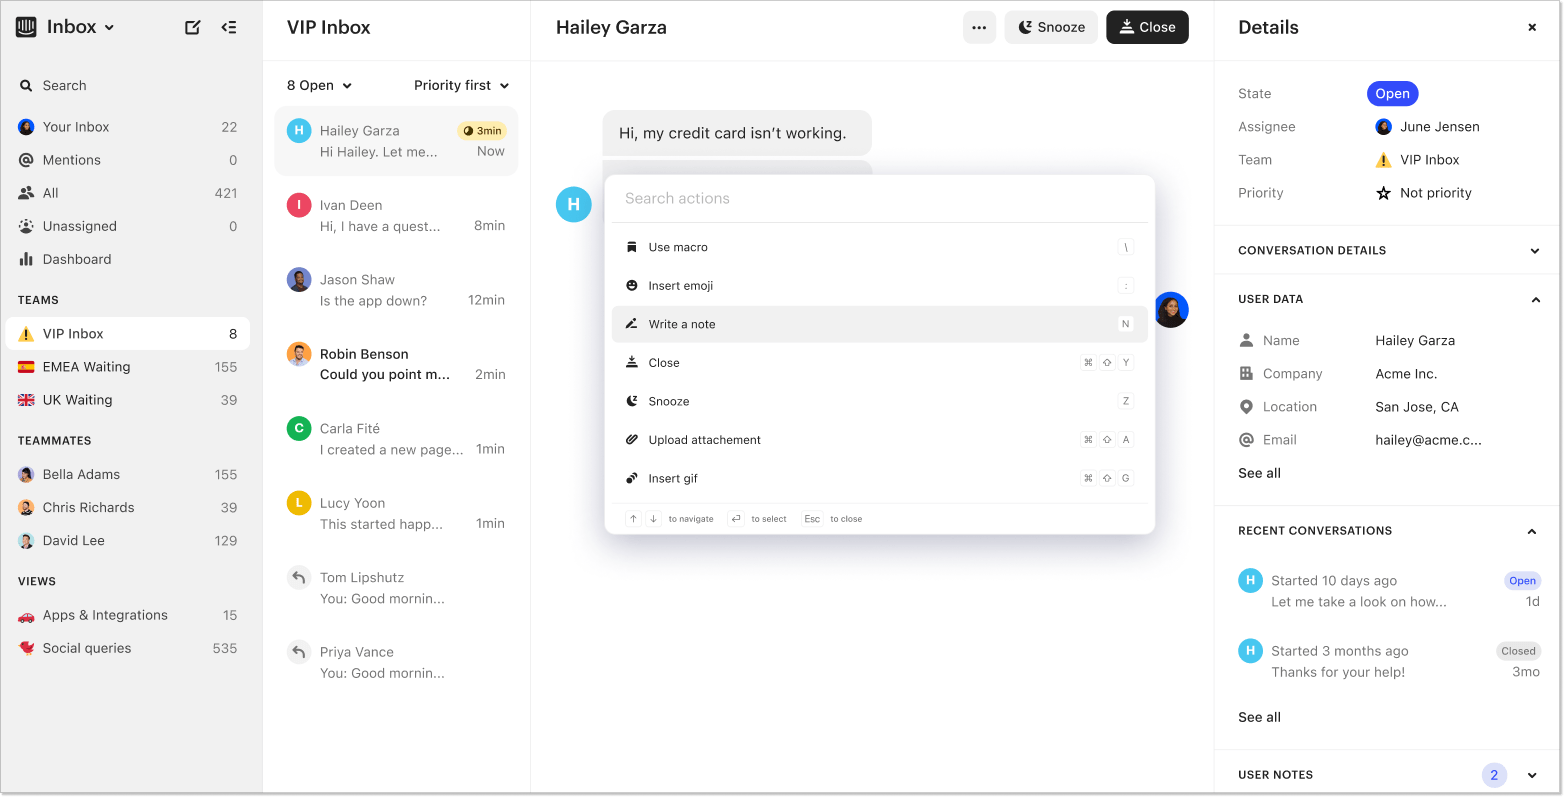
Task: Click the Write a note pencil icon
Action: [632, 324]
